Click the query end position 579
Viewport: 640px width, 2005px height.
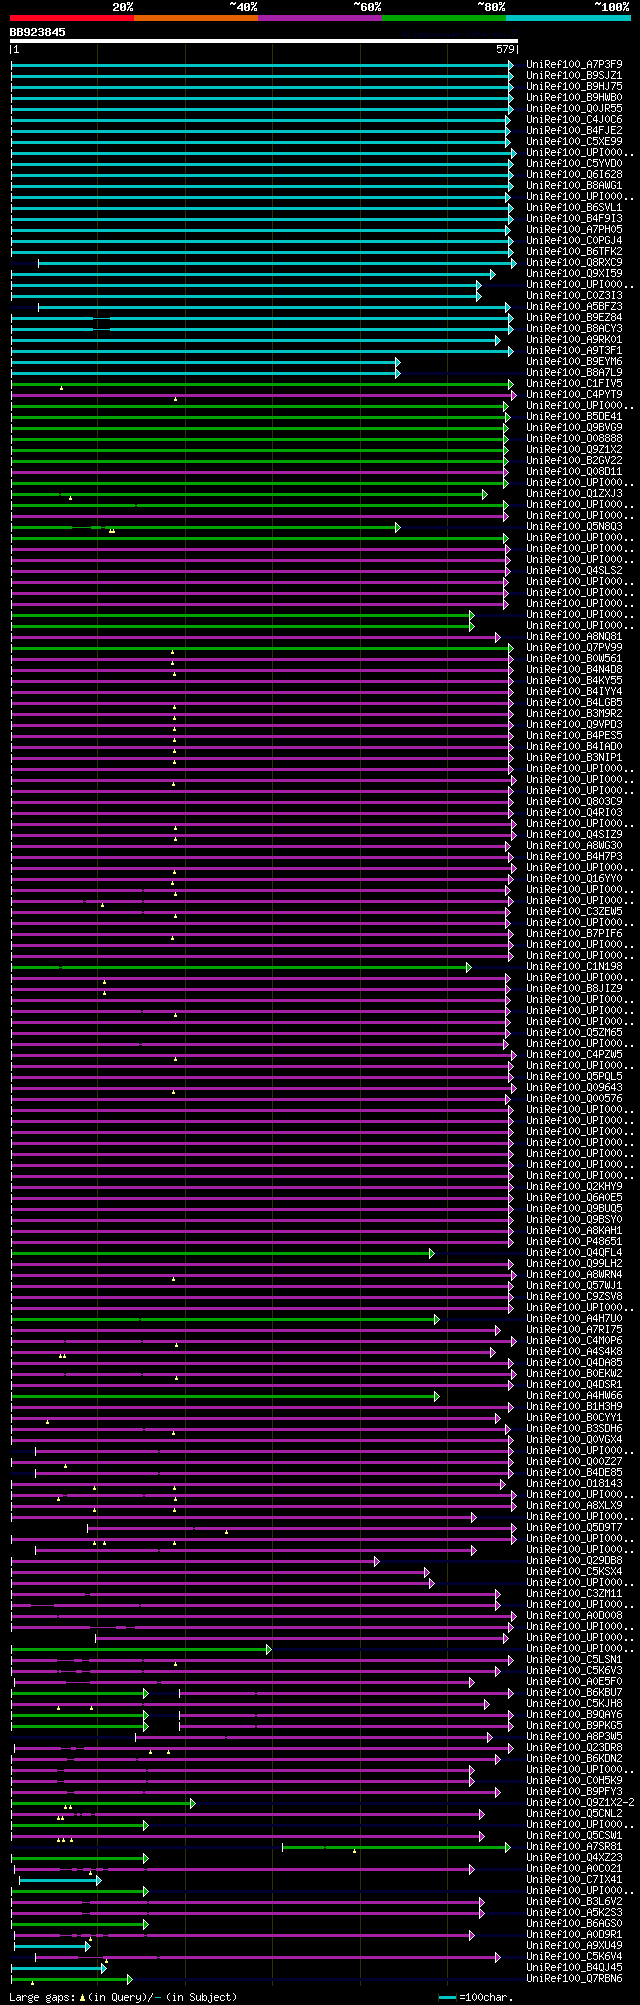coord(505,49)
